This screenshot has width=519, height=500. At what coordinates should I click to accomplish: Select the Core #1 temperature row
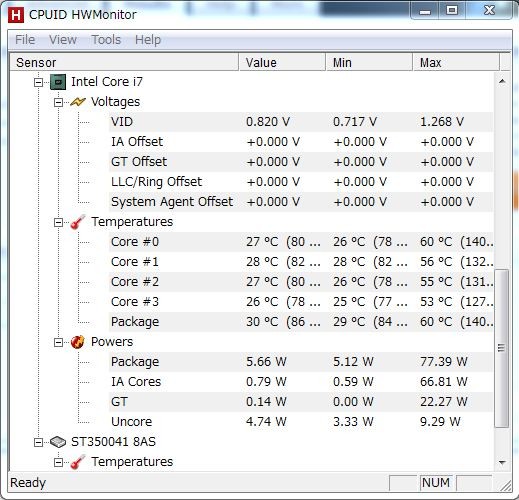pyautogui.click(x=301, y=262)
